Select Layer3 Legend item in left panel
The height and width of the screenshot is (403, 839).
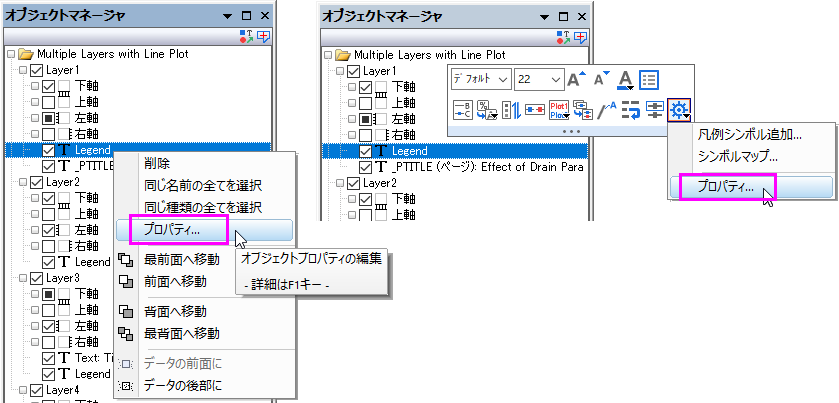pyautogui.click(x=92, y=374)
